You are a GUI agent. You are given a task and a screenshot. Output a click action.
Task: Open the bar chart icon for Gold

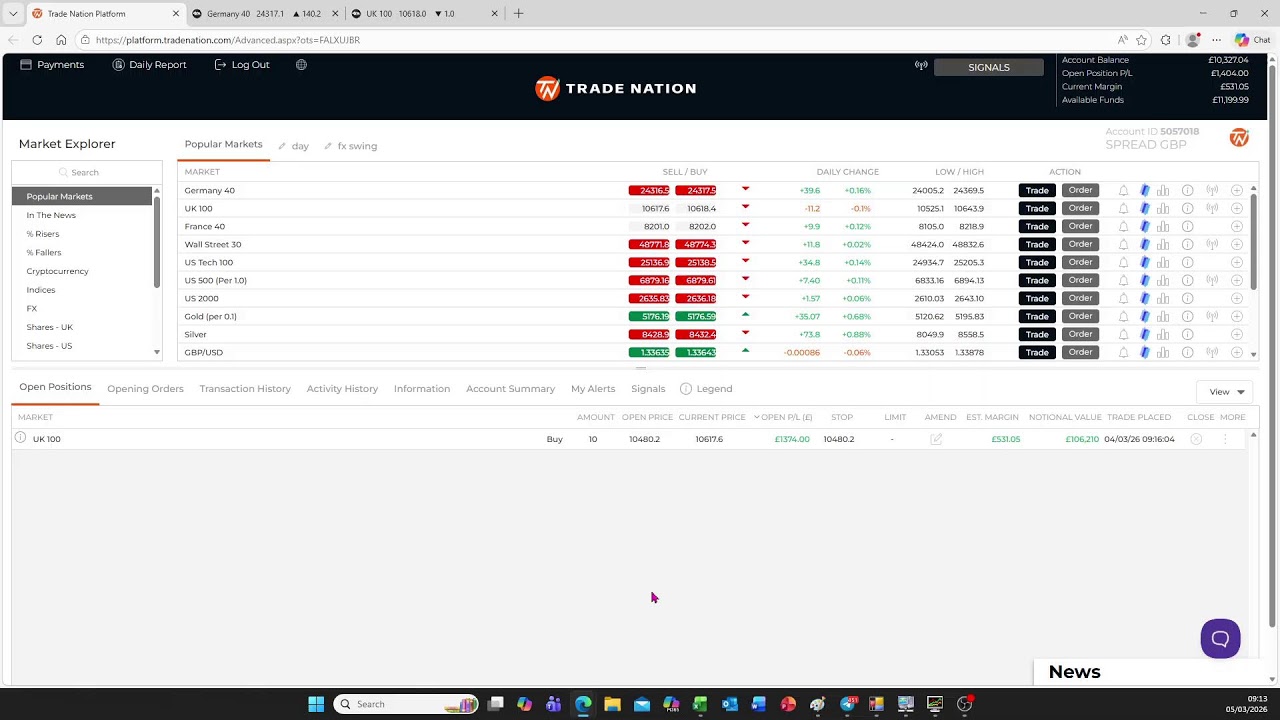(1163, 316)
